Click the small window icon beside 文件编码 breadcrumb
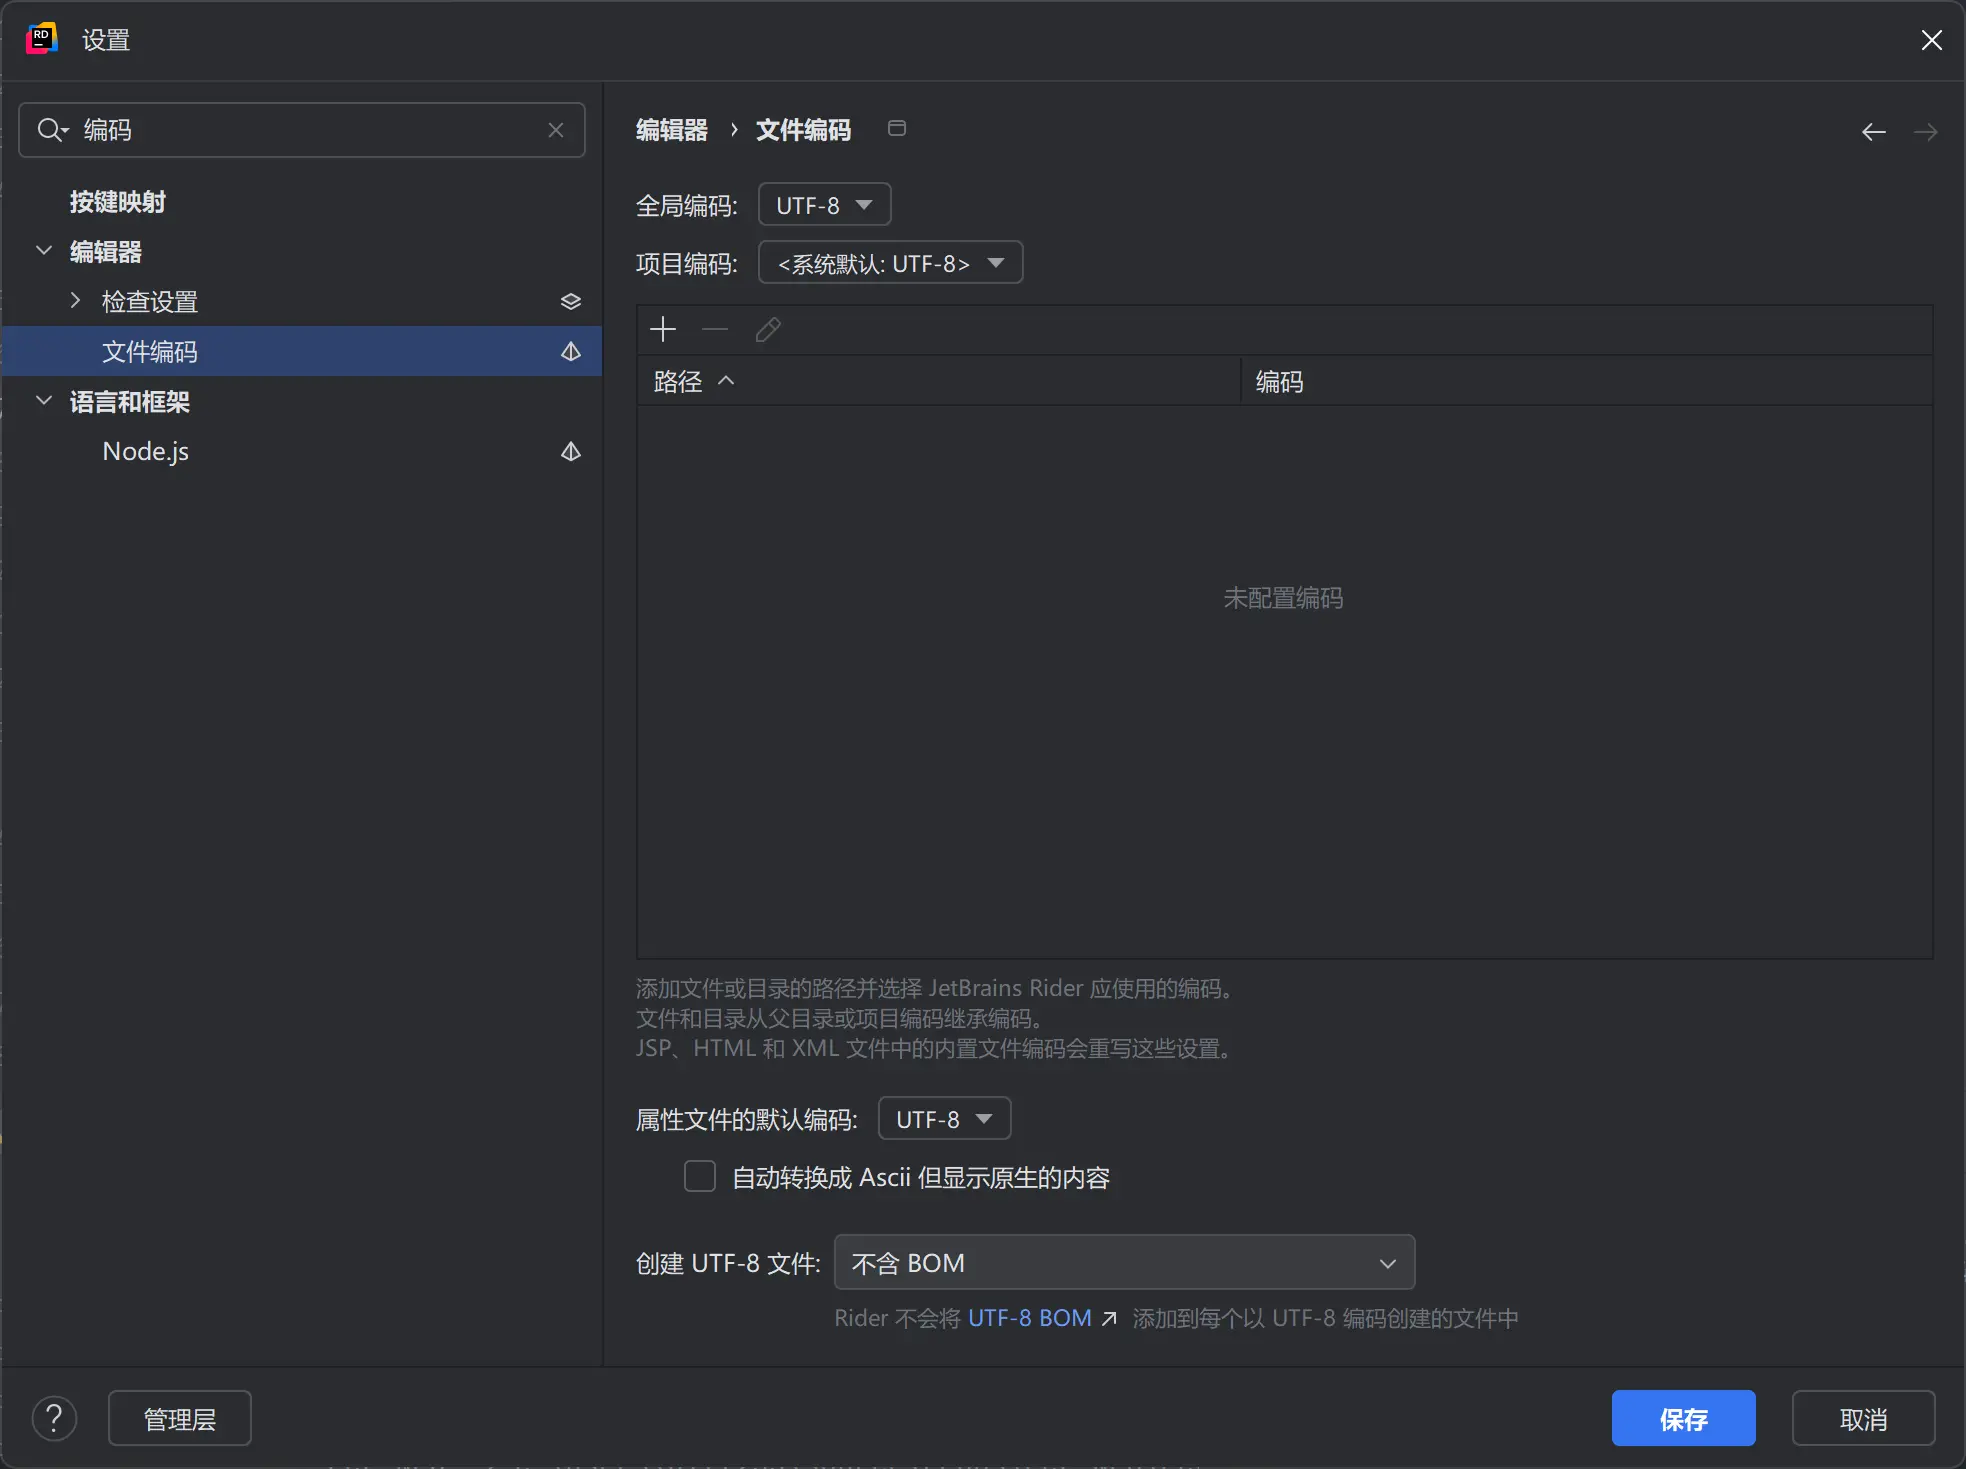The image size is (1966, 1469). (897, 128)
